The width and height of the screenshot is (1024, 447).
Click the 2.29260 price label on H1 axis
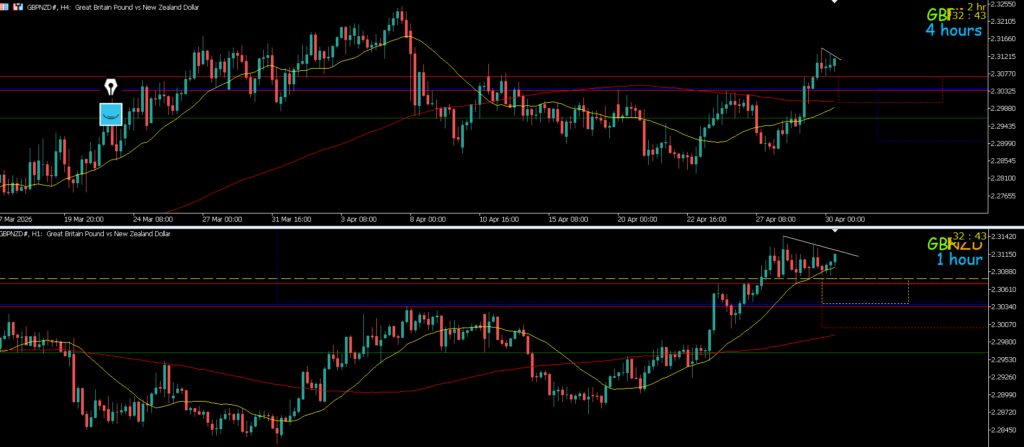point(1006,377)
